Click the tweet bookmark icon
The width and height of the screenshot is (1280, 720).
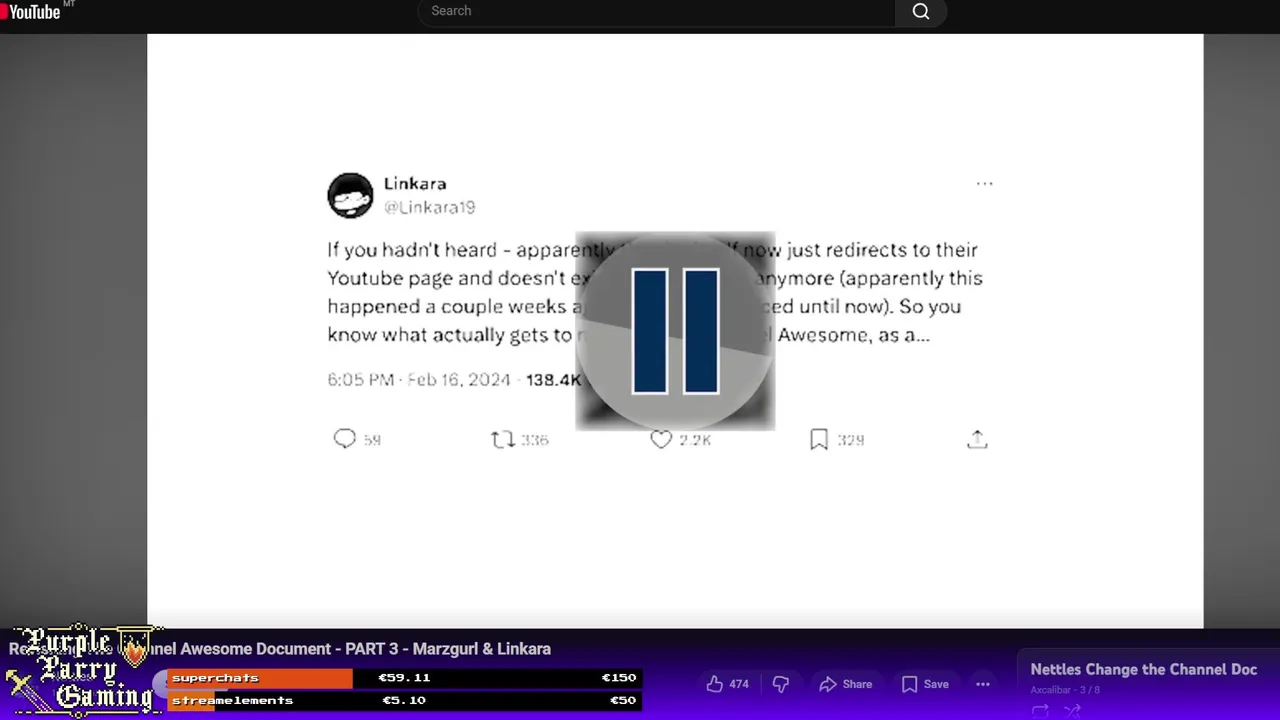pyautogui.click(x=819, y=439)
